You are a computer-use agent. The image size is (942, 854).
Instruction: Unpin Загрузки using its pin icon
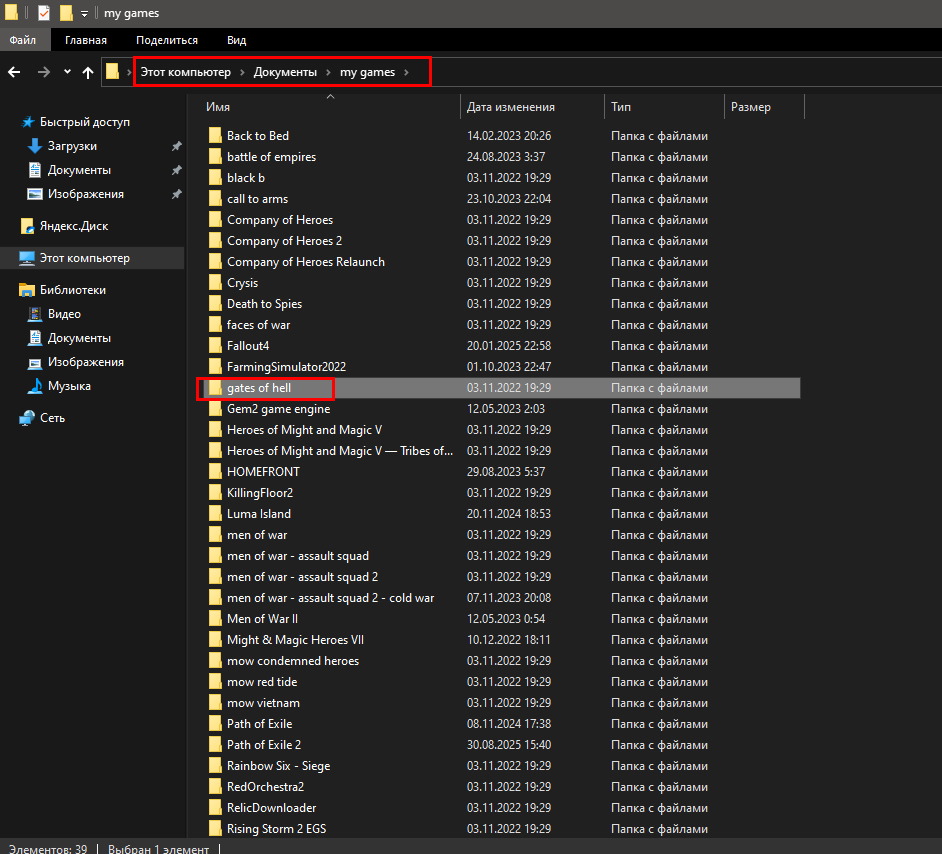[x=176, y=146]
